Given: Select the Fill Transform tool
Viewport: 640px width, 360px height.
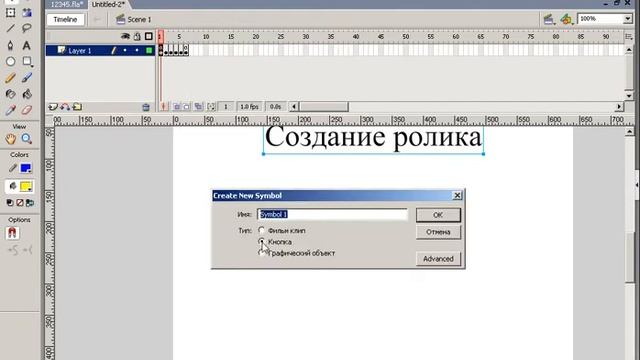Looking at the screenshot, I should [x=27, y=12].
